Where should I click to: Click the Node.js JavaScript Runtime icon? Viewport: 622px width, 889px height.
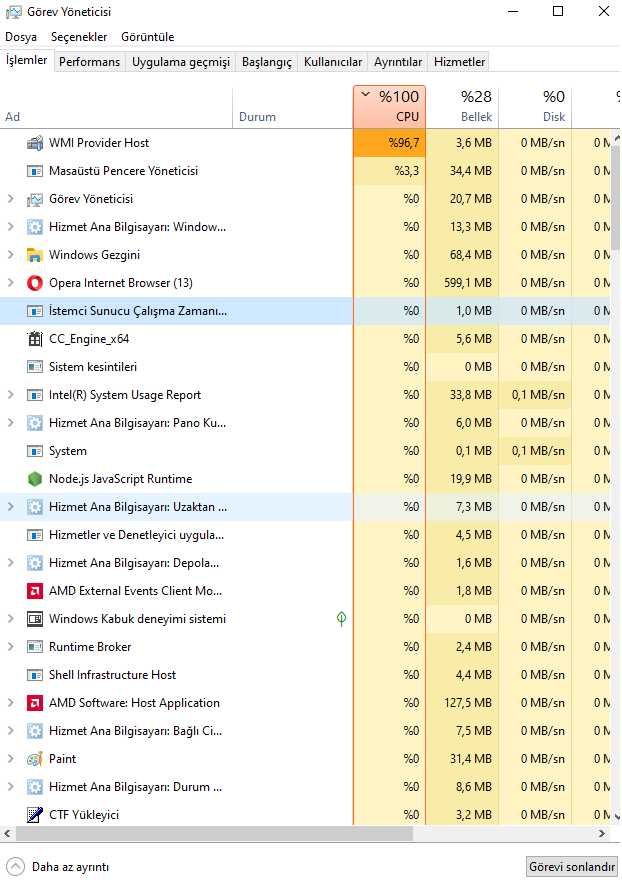tap(35, 479)
